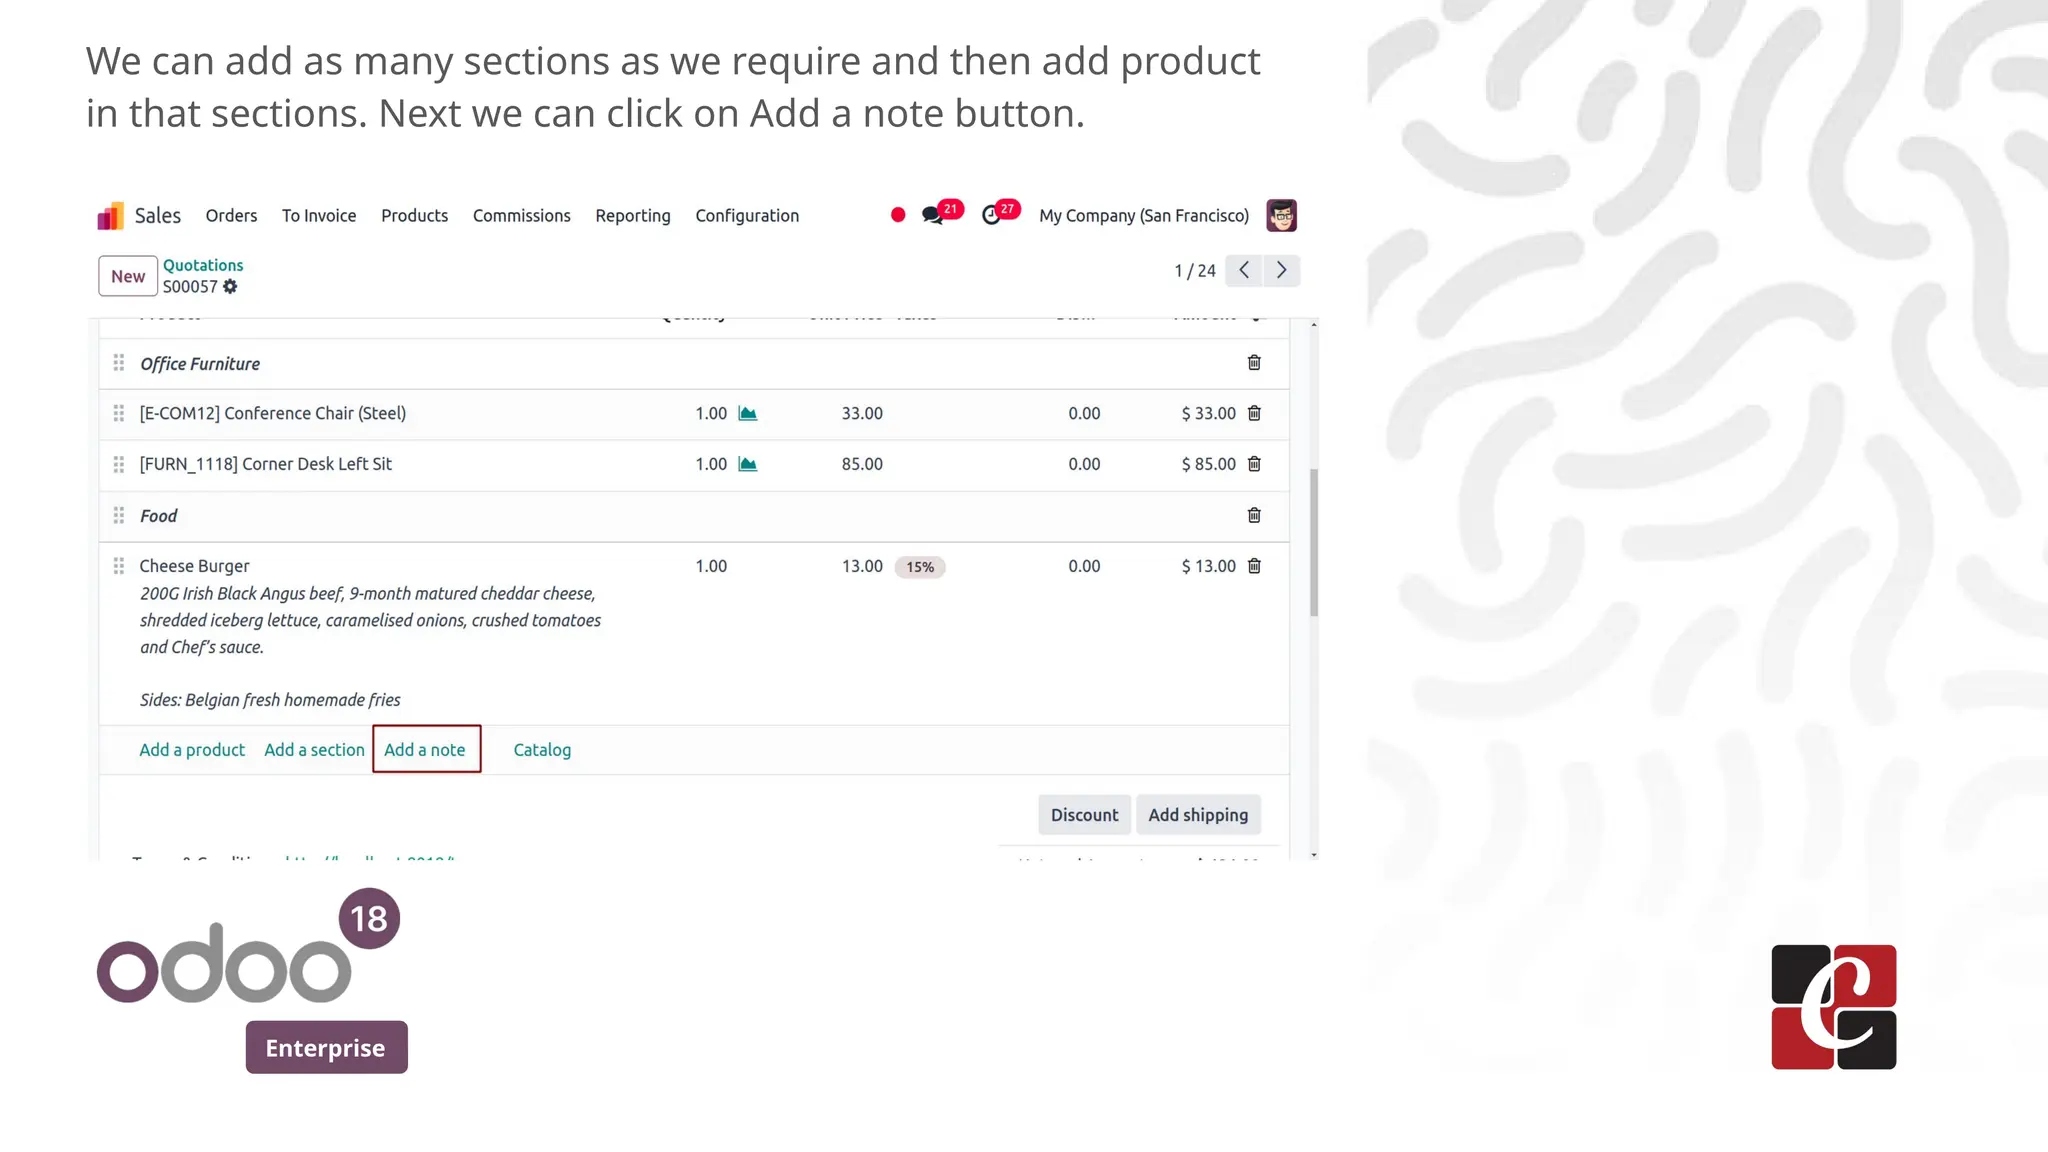Delete the Corner Desk Left Sit line
2048x1152 pixels.
coord(1254,464)
